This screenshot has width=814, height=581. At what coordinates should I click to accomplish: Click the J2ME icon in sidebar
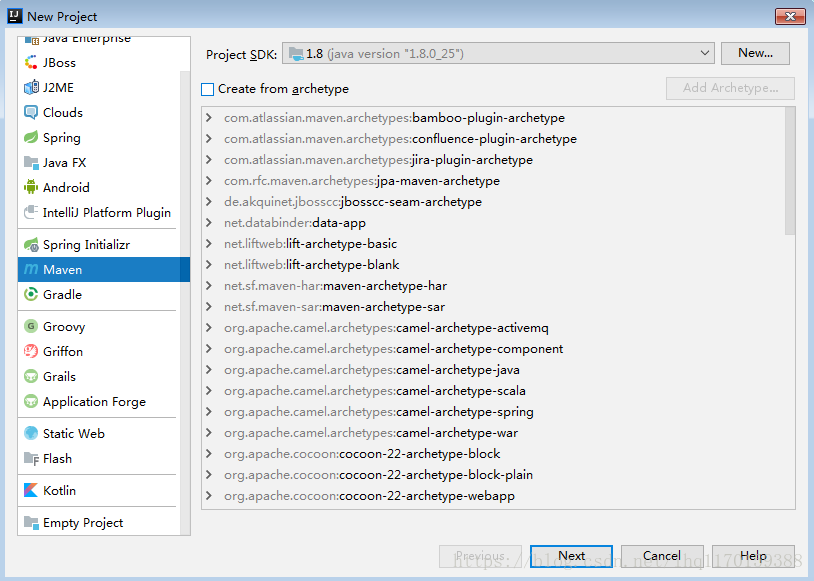click(31, 87)
